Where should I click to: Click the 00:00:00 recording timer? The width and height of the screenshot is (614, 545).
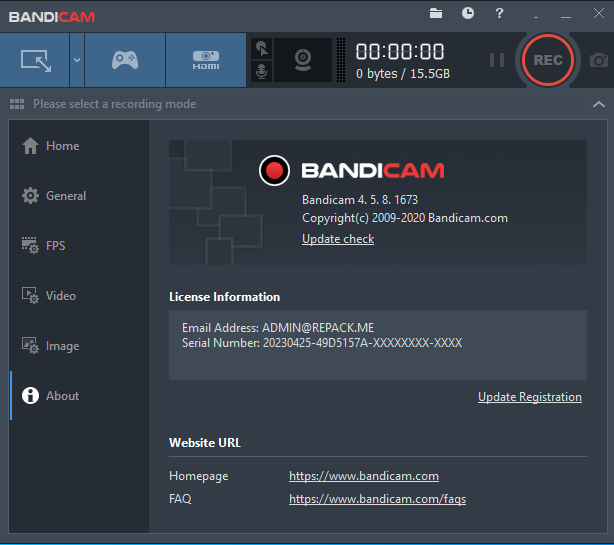400,51
